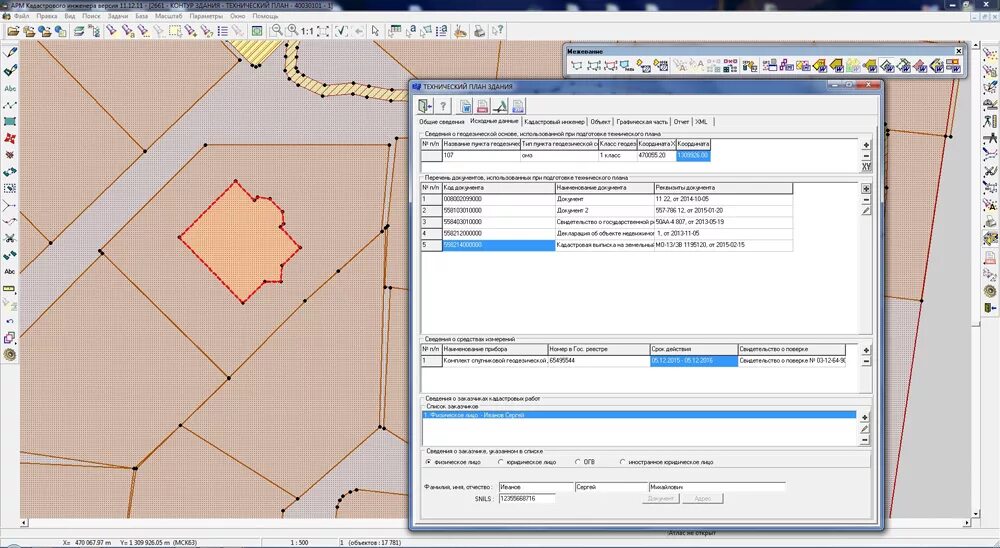Delete the selected customer from list

click(x=865, y=440)
